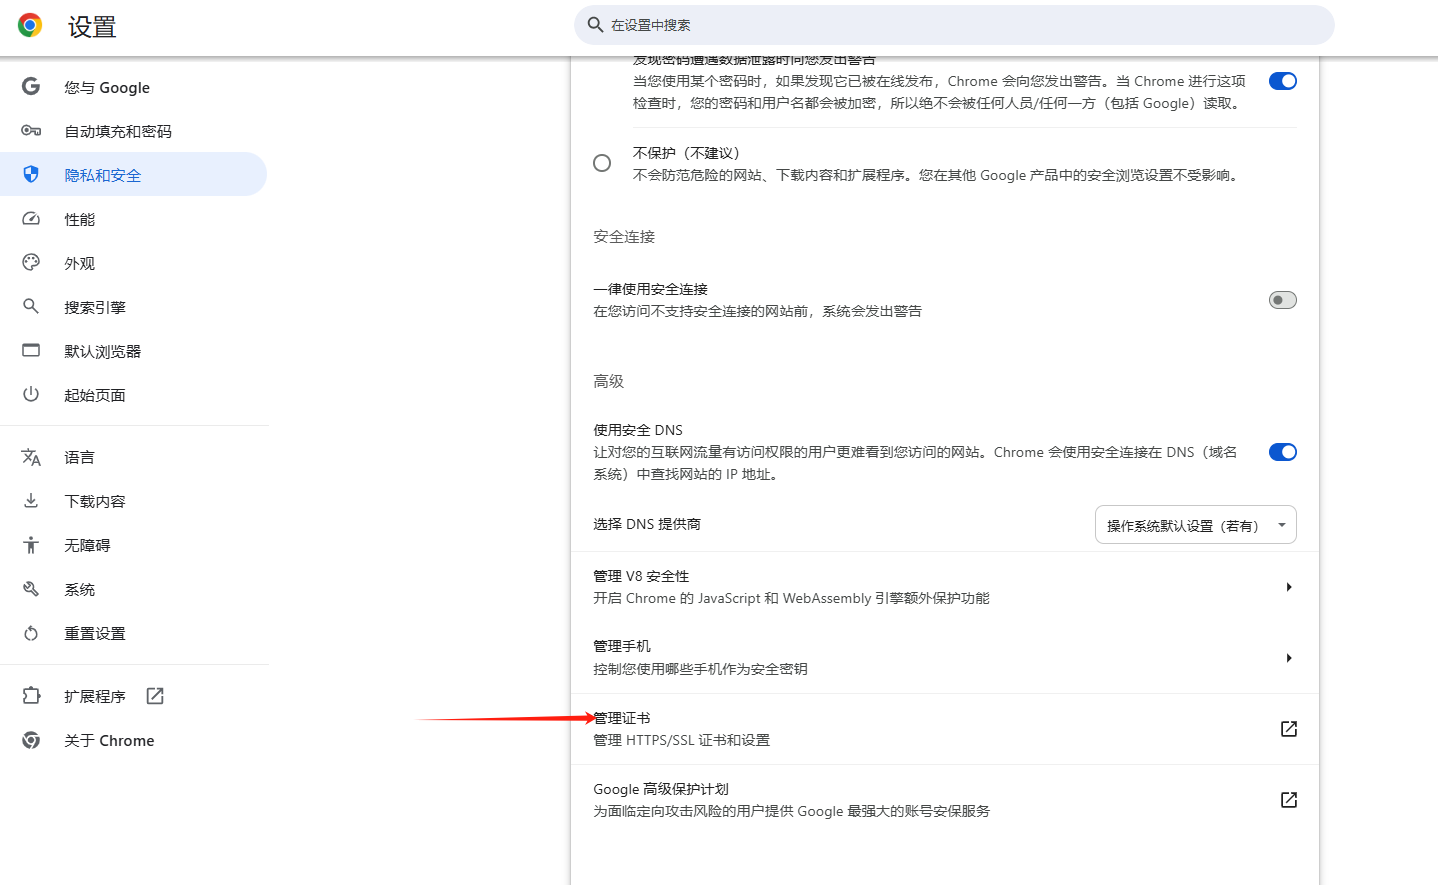This screenshot has width=1438, height=885.
Task: Click the wrench icon for 系统
Action: tap(31, 589)
